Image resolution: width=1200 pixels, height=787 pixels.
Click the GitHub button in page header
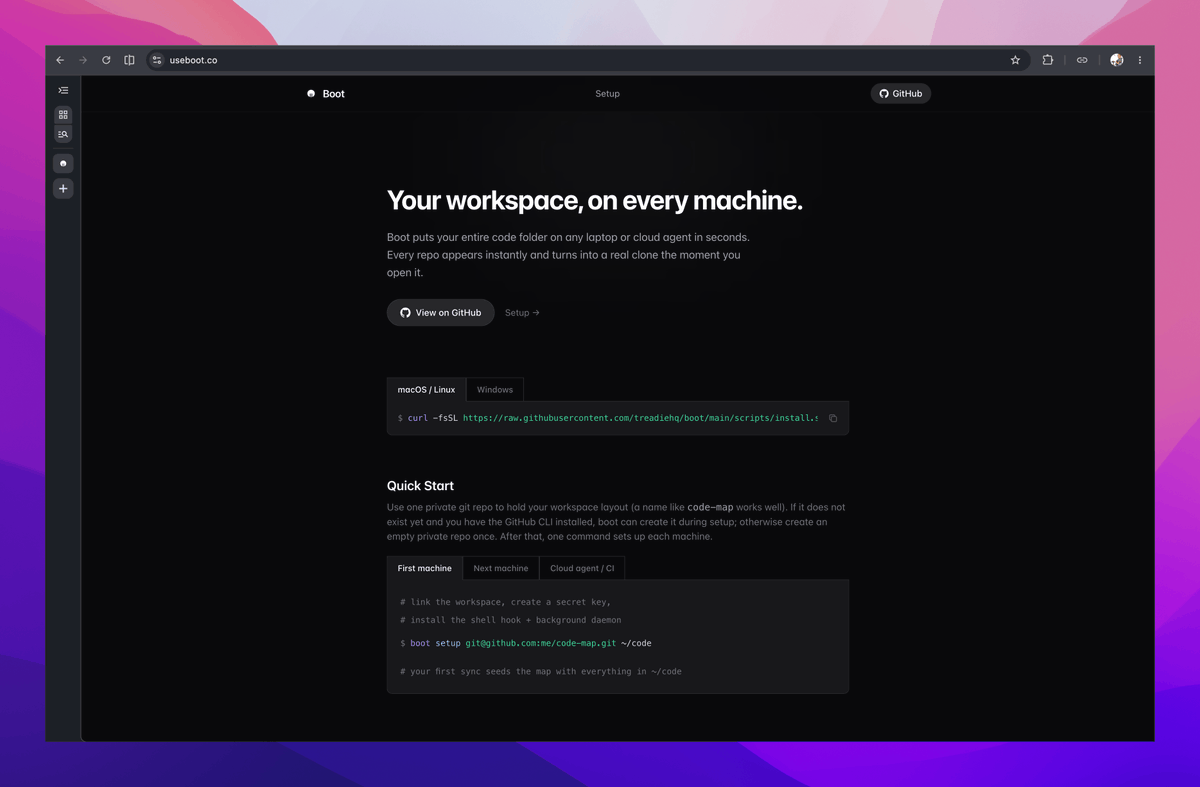901,94
